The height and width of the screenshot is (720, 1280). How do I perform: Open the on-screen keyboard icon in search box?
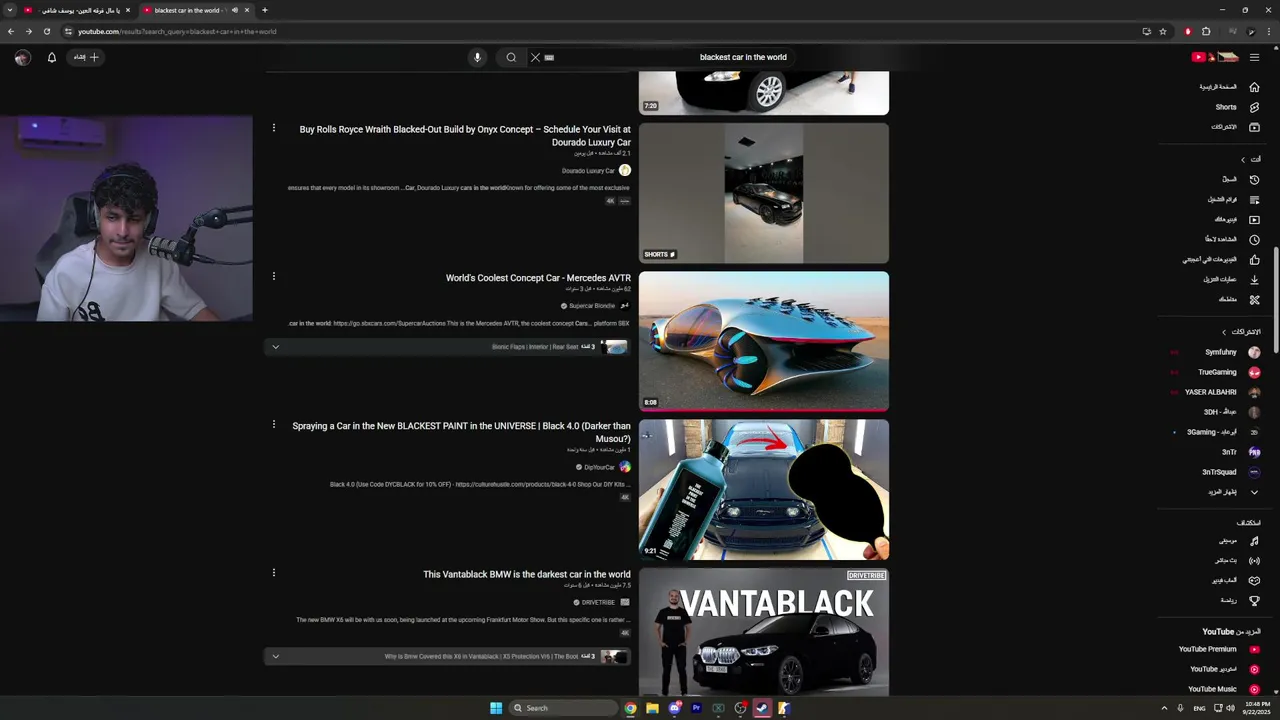[x=549, y=57]
